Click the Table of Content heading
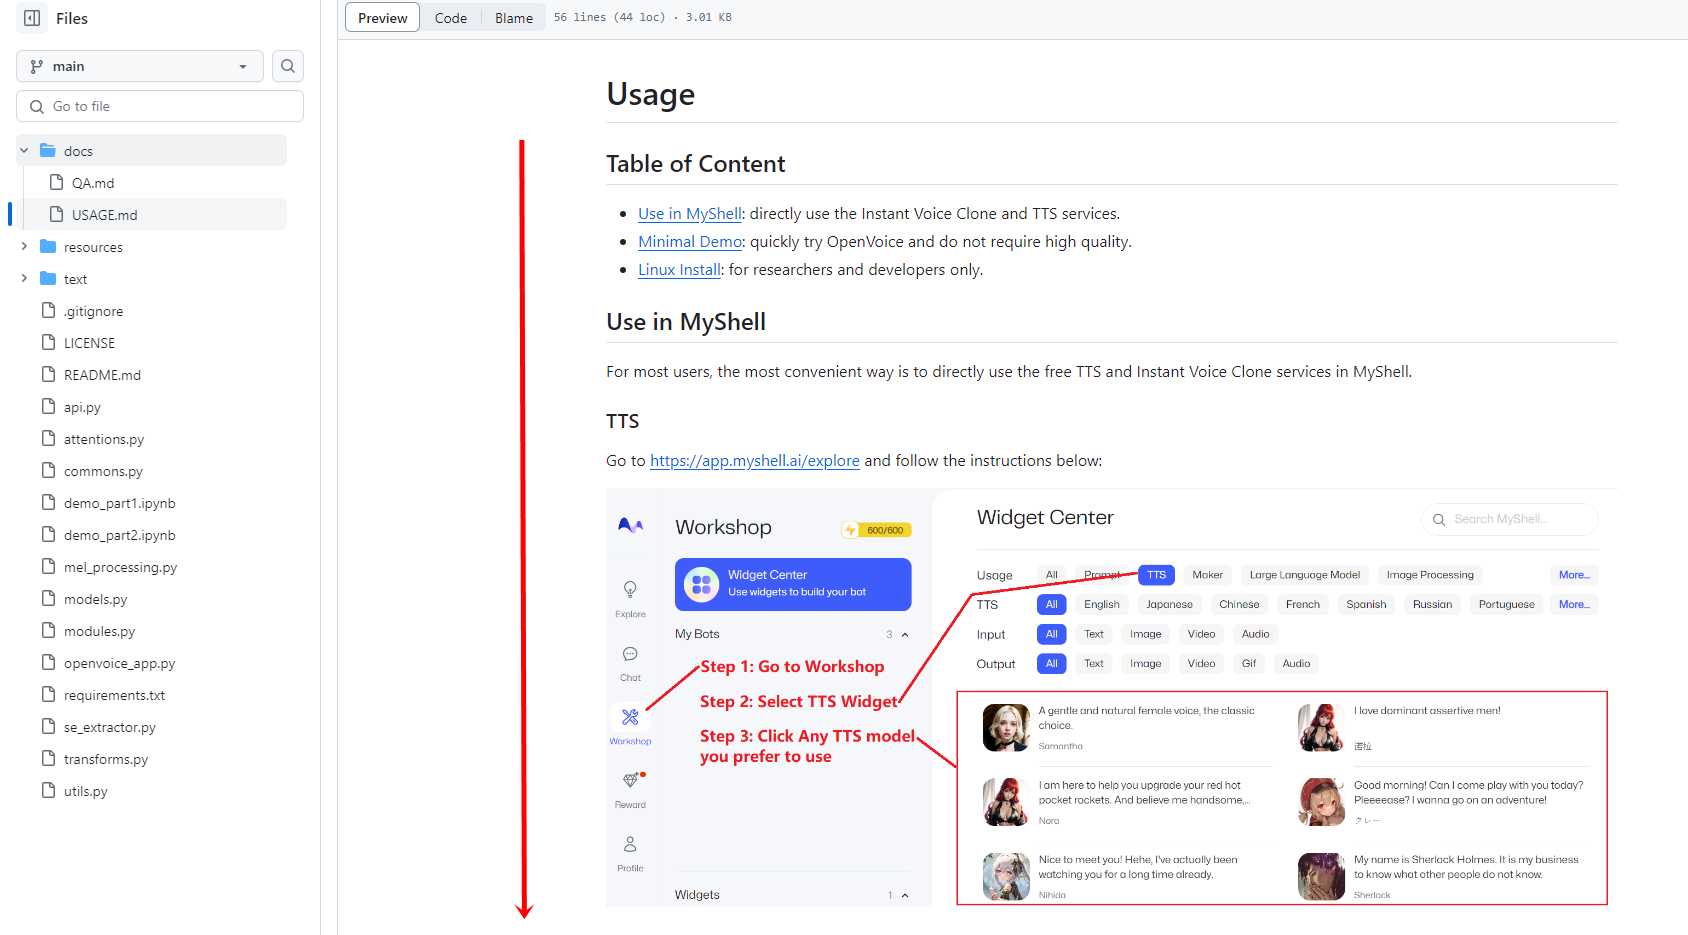This screenshot has width=1688, height=935. (696, 164)
